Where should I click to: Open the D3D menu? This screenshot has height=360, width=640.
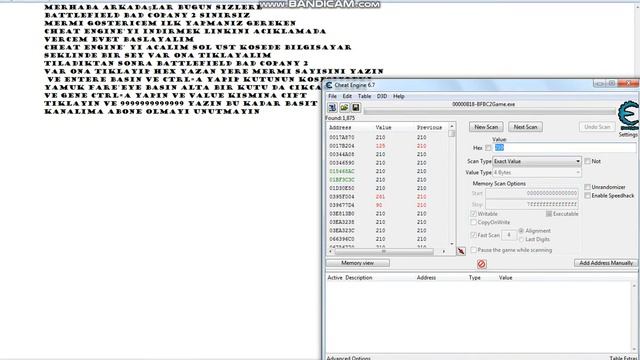tap(382, 96)
